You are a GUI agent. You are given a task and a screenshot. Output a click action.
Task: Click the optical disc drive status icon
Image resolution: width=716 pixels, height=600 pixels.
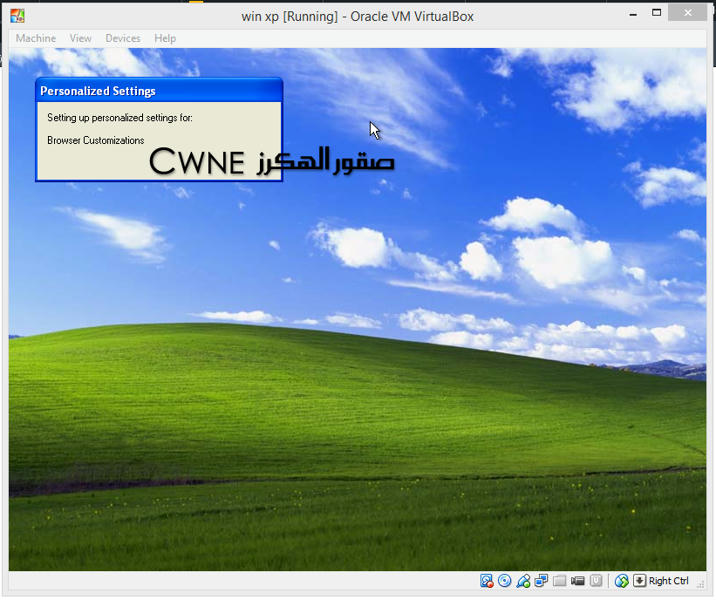pyautogui.click(x=505, y=581)
